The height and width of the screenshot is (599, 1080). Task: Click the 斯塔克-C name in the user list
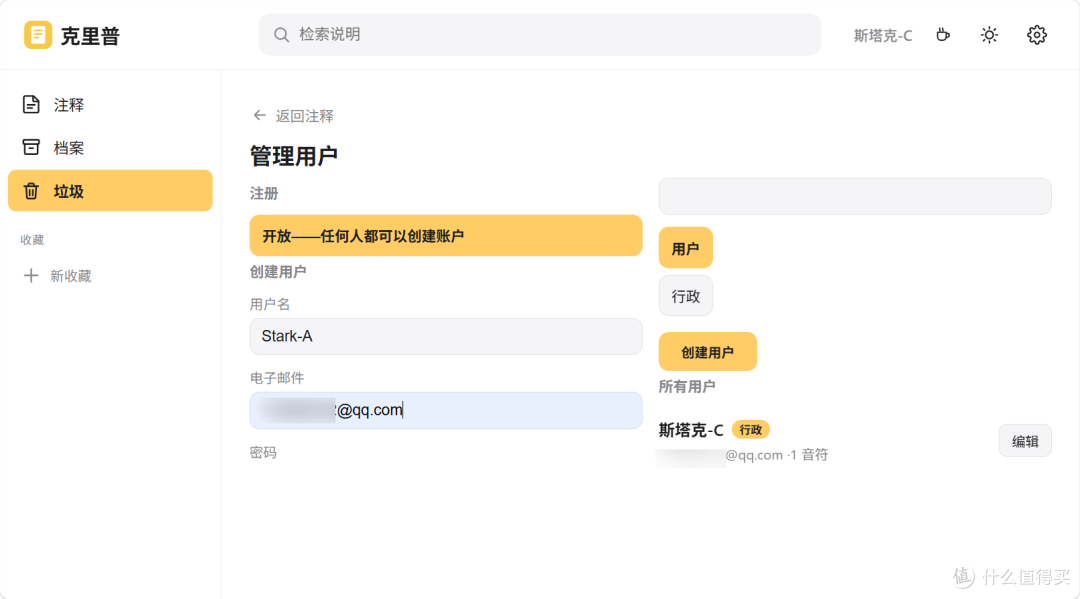[x=691, y=430]
